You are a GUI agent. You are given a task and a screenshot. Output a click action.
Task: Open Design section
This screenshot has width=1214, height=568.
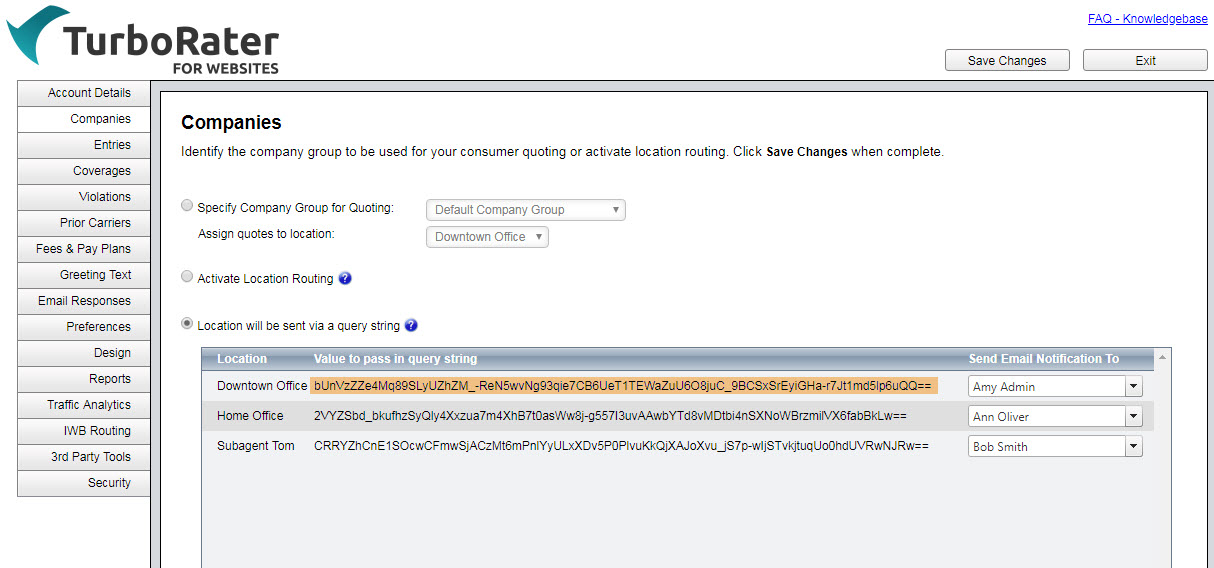[x=84, y=353]
